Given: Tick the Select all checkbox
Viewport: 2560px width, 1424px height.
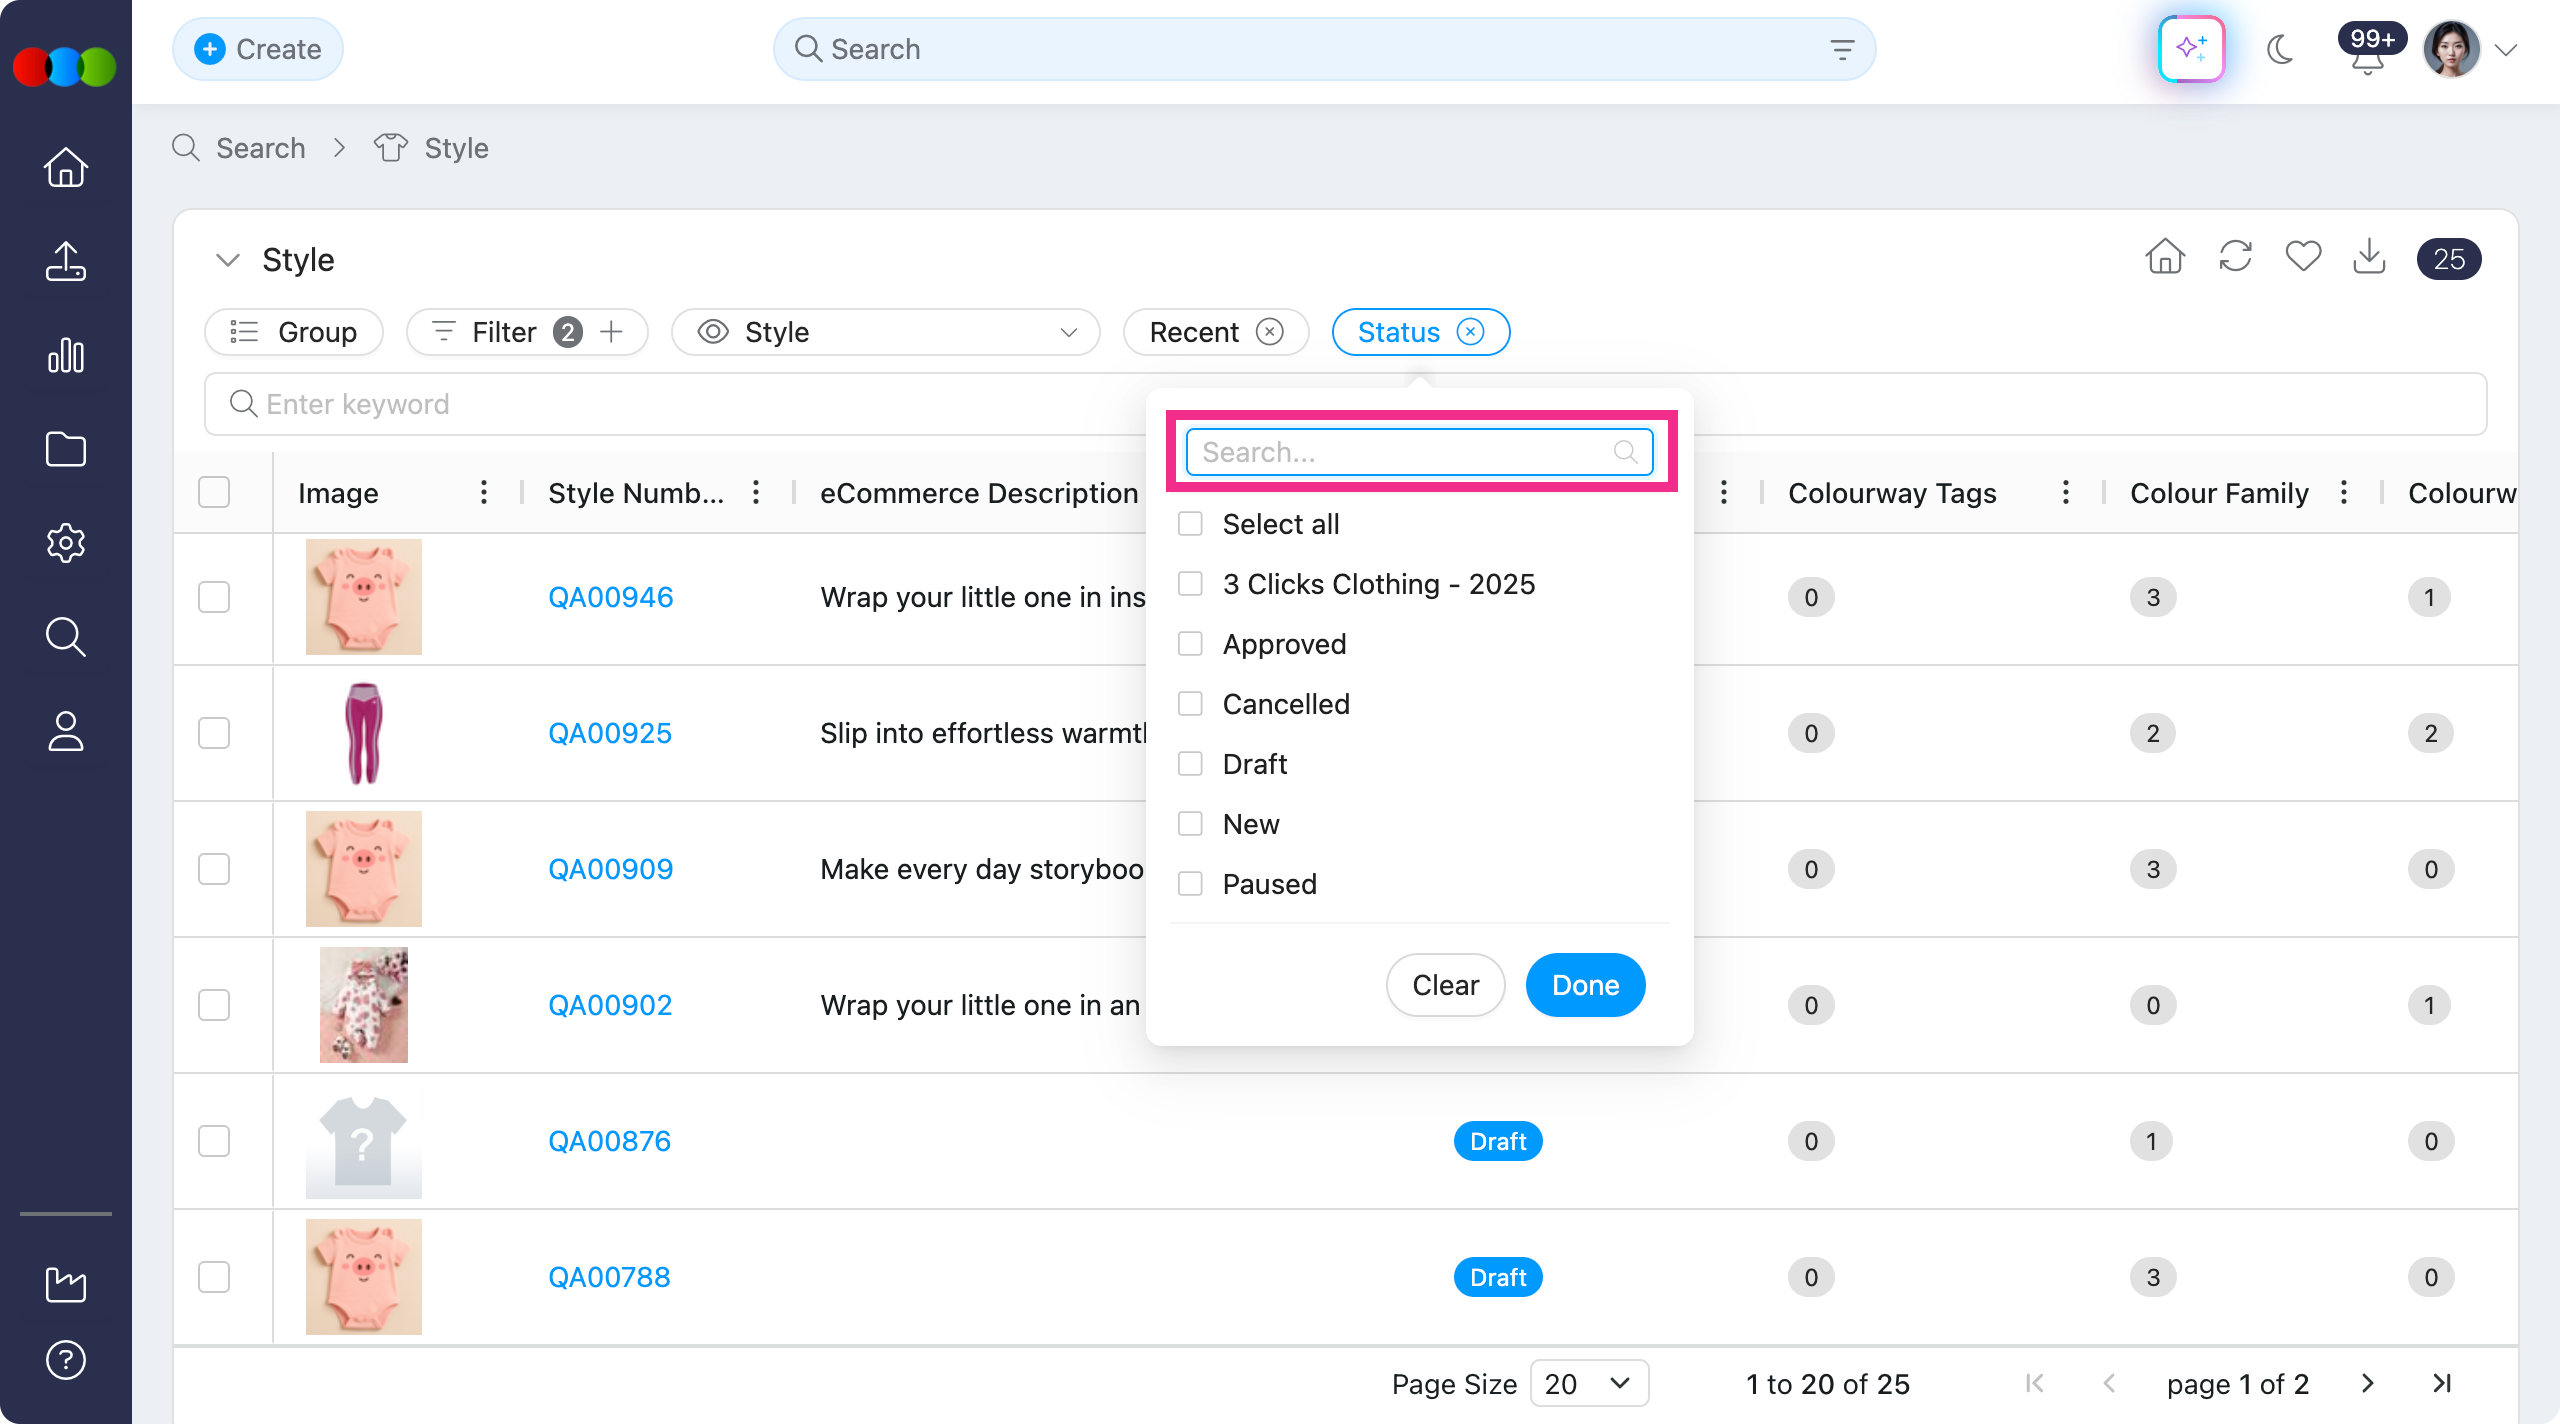Looking at the screenshot, I should [1190, 524].
